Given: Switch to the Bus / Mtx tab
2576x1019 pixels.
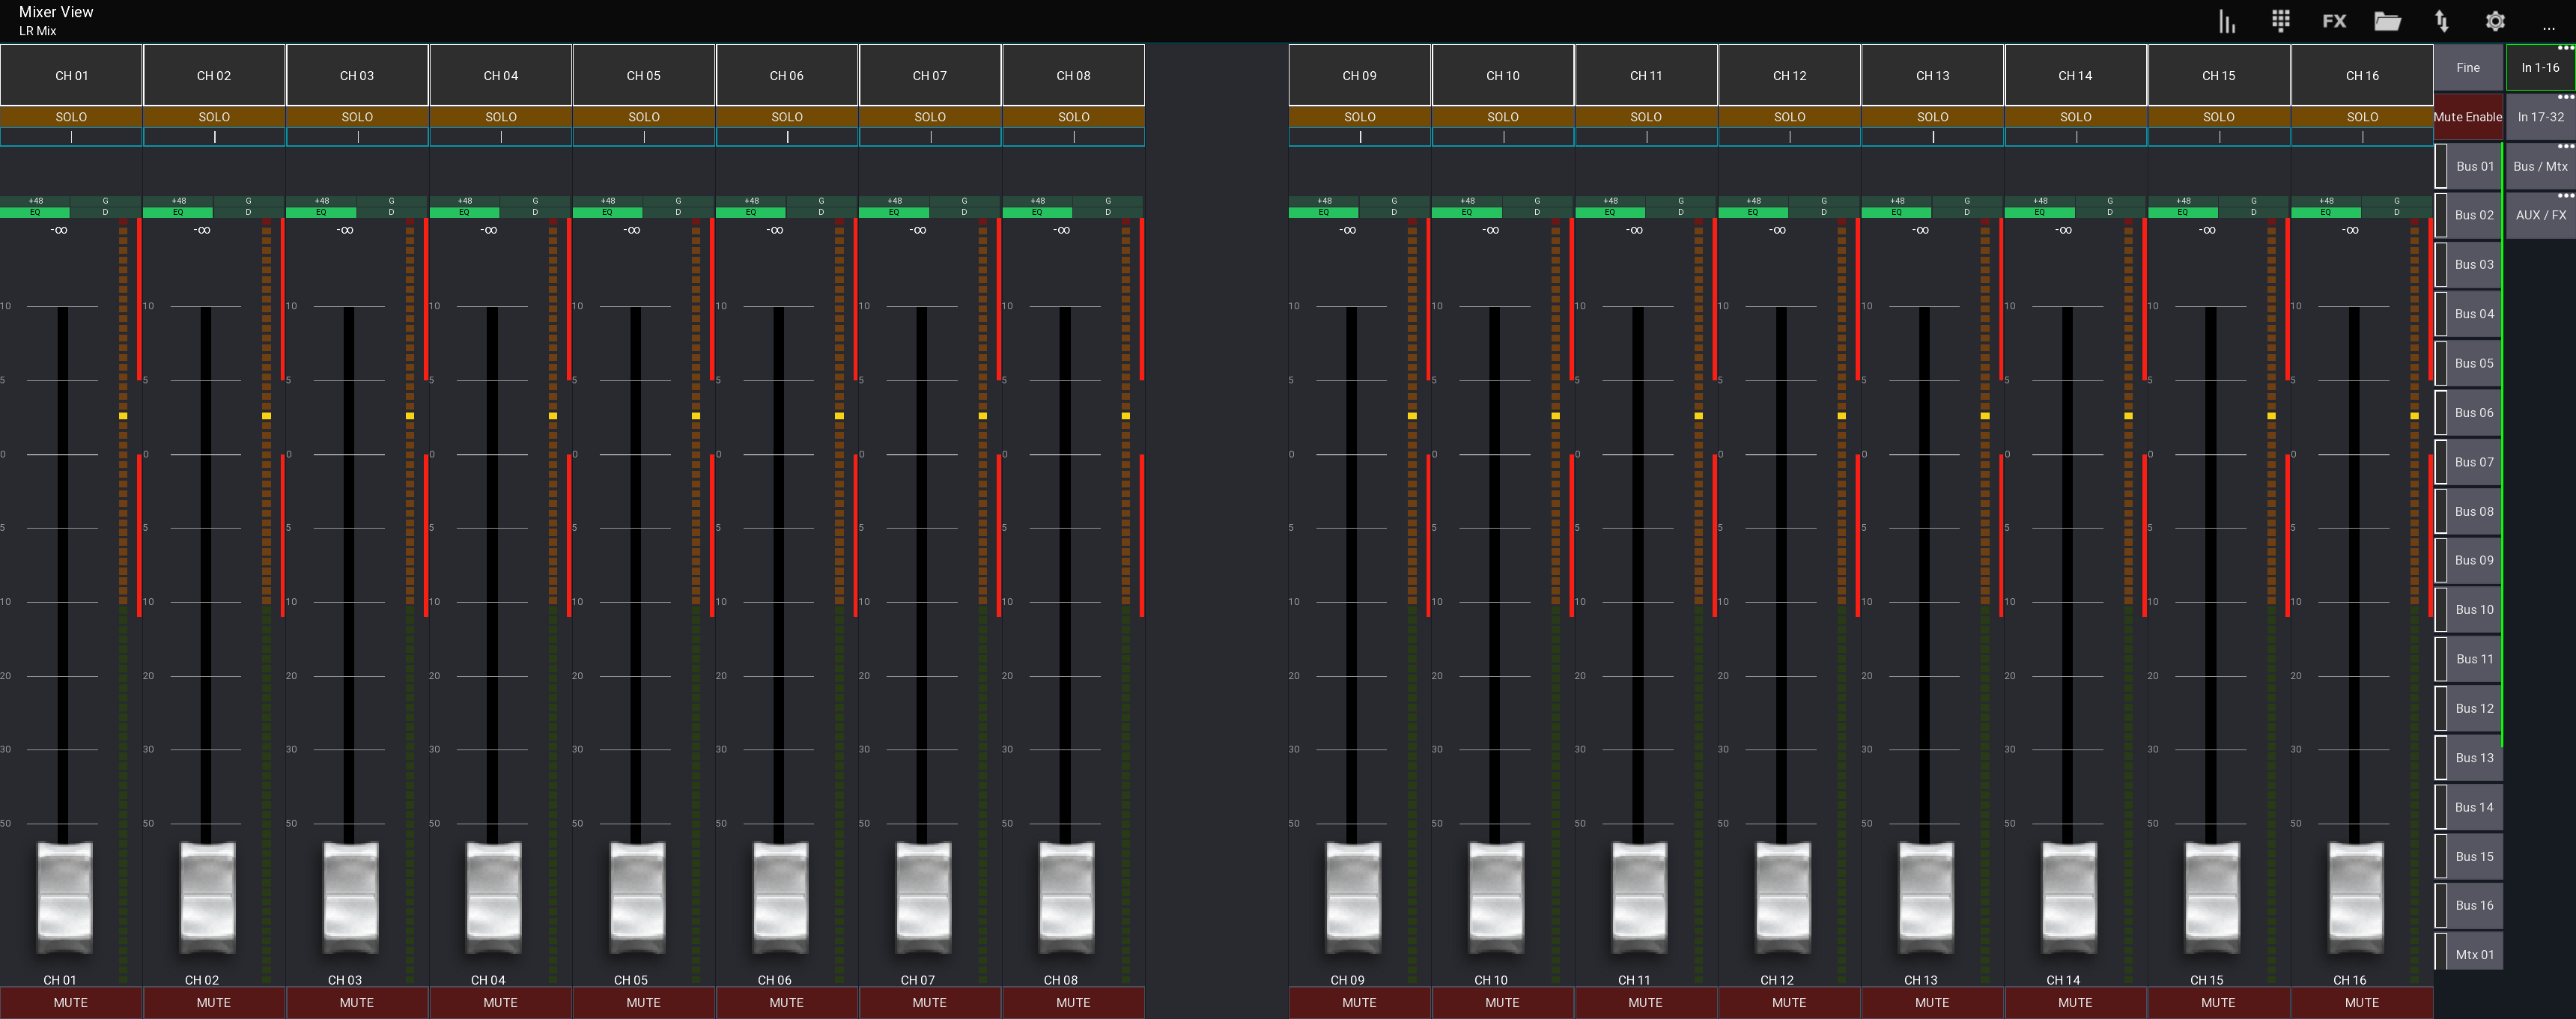Looking at the screenshot, I should [2540, 166].
